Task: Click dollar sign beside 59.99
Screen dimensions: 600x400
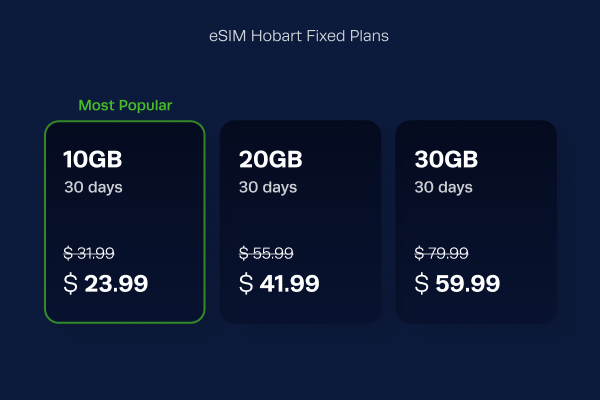Action: [x=422, y=284]
